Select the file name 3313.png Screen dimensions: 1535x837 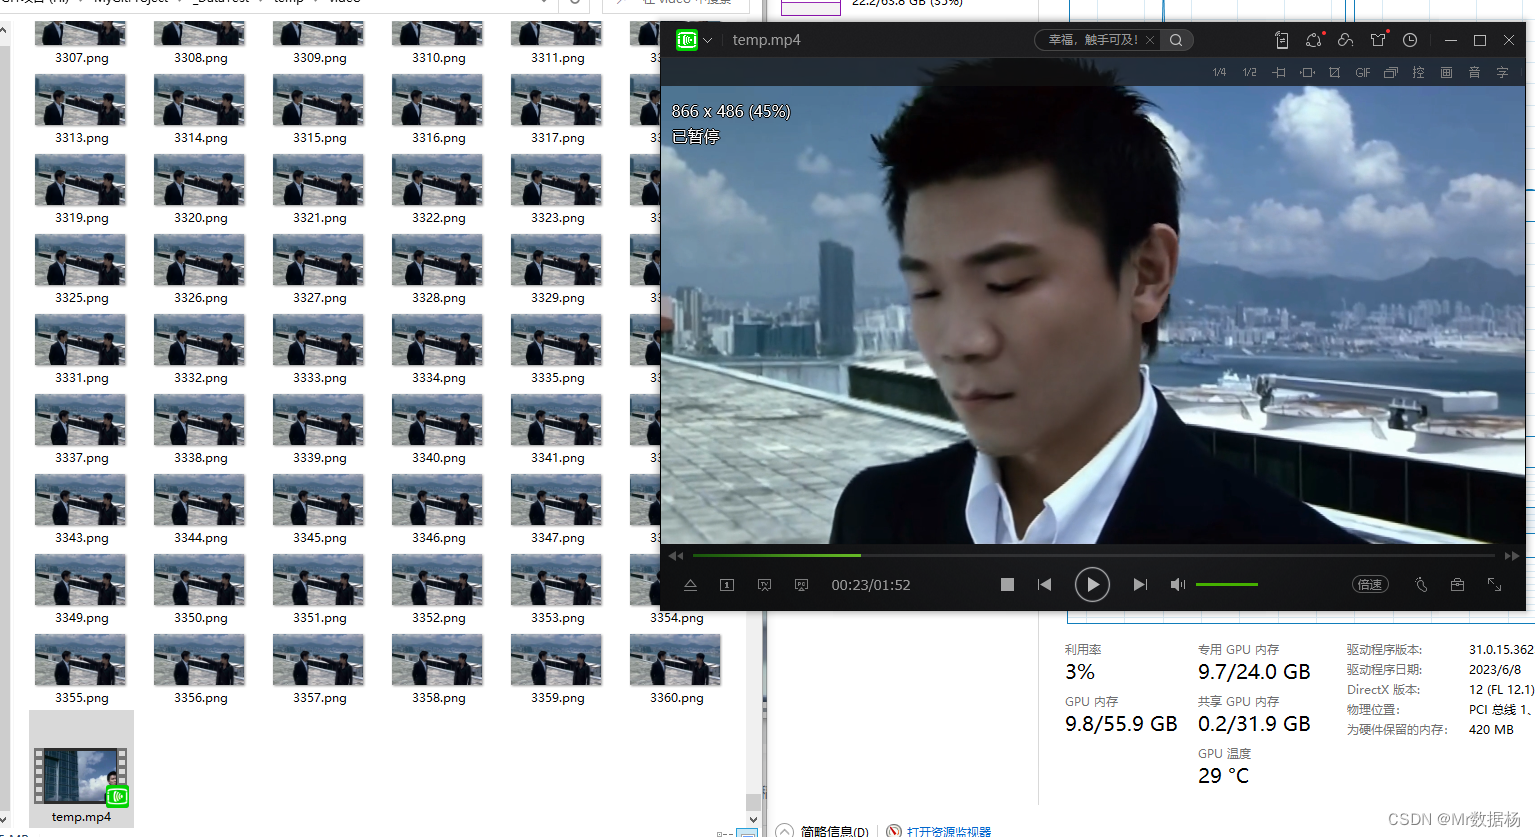click(x=82, y=138)
